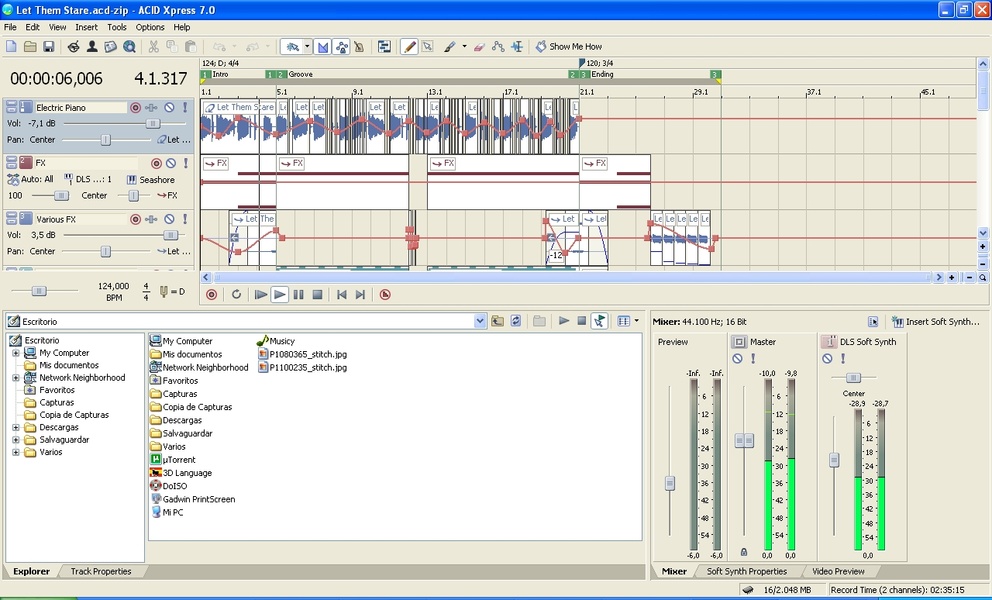This screenshot has height=600, width=992.
Task: Pause playback in the transport bar
Action: pos(299,294)
